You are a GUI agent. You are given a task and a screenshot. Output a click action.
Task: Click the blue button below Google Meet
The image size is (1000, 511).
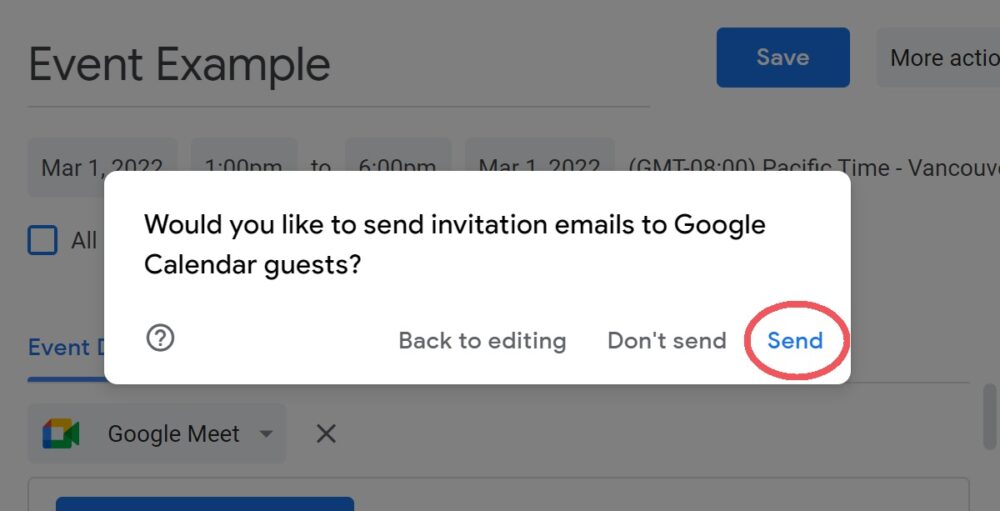point(205,503)
